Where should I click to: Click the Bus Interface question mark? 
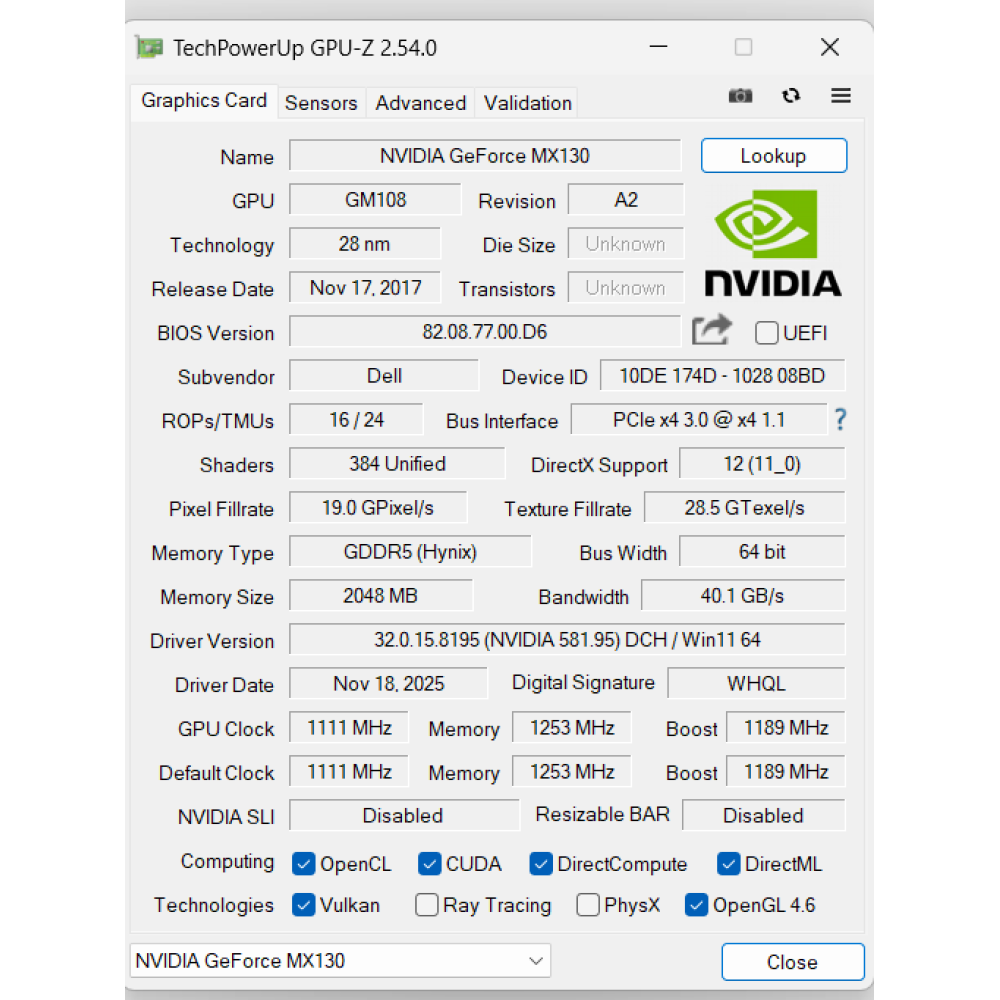[x=841, y=420]
